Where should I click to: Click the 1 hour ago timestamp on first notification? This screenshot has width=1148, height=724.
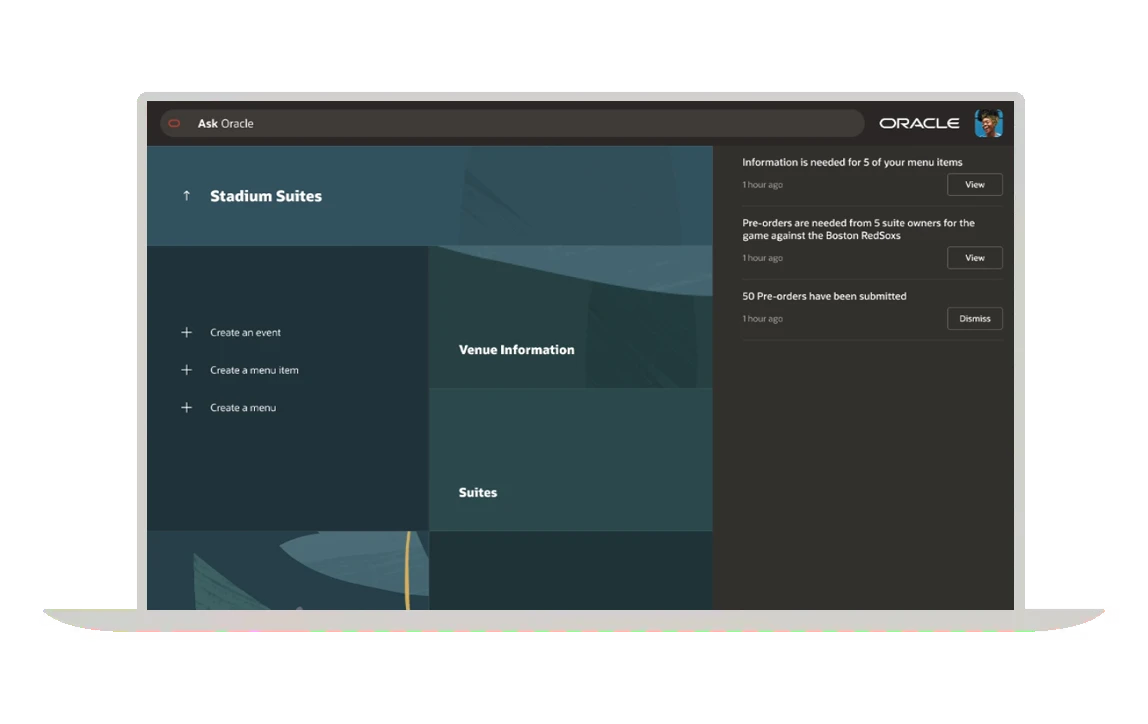click(762, 184)
